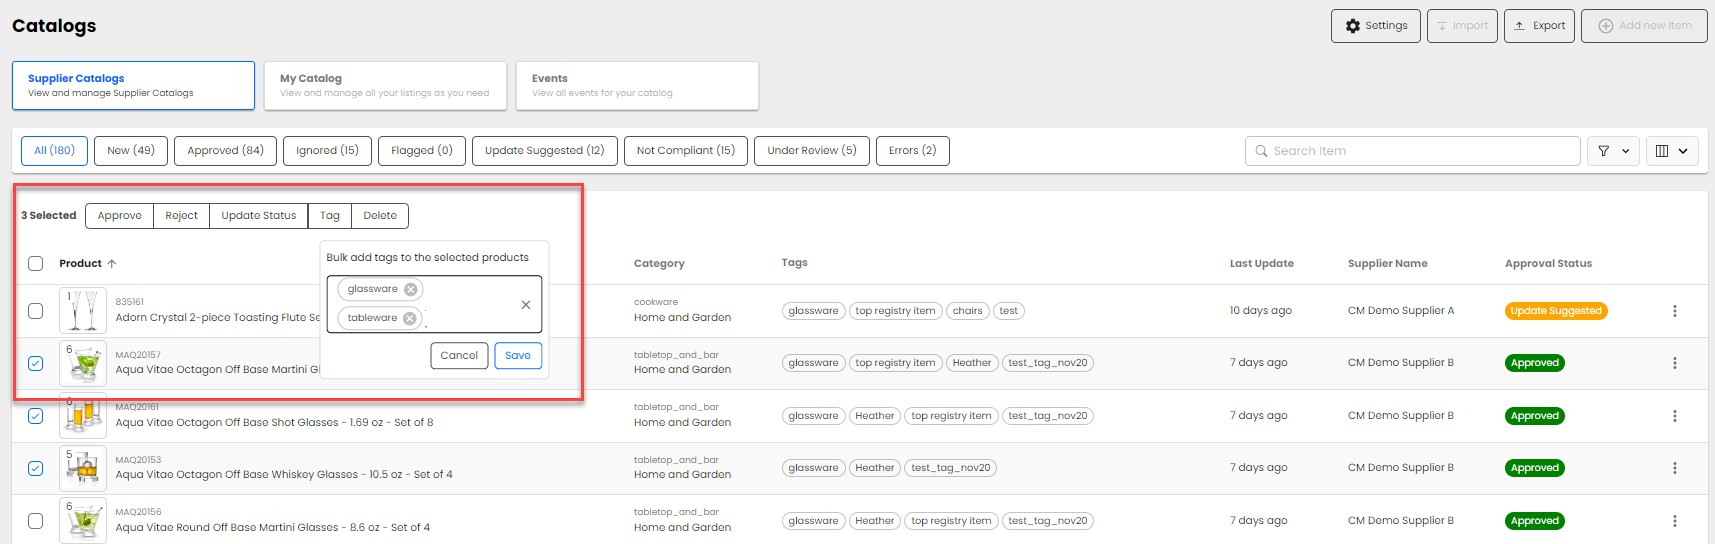Image resolution: width=1715 pixels, height=544 pixels.
Task: Clear all tags in bulk tag input
Action: [526, 305]
